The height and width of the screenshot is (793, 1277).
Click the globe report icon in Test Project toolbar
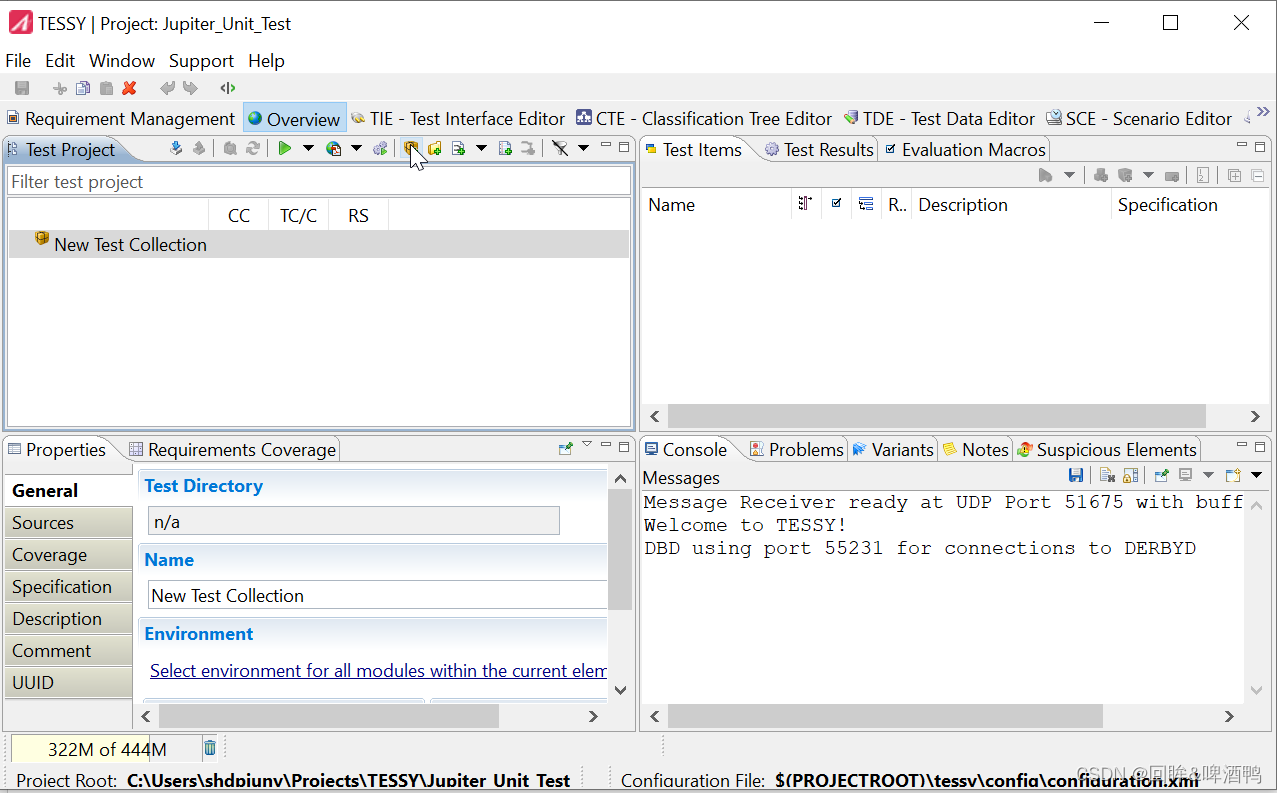click(333, 148)
